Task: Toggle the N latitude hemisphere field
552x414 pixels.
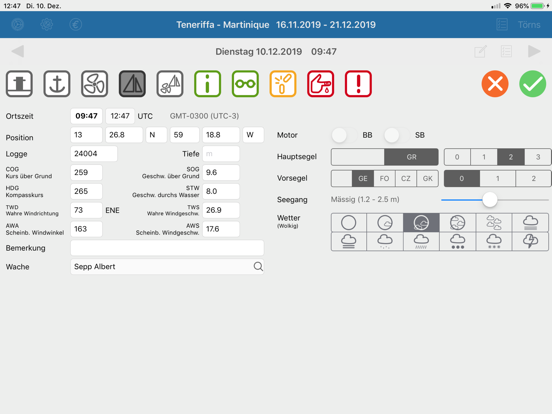Action: (x=156, y=135)
